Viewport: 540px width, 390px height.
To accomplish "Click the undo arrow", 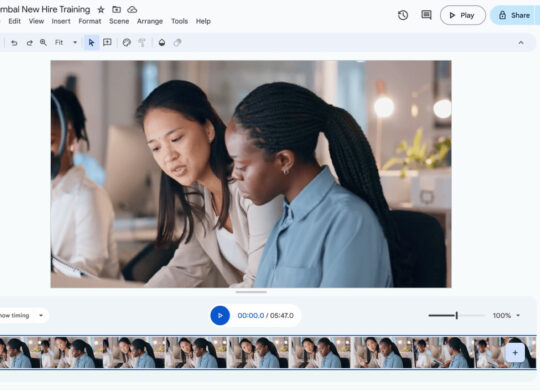I will click(14, 43).
